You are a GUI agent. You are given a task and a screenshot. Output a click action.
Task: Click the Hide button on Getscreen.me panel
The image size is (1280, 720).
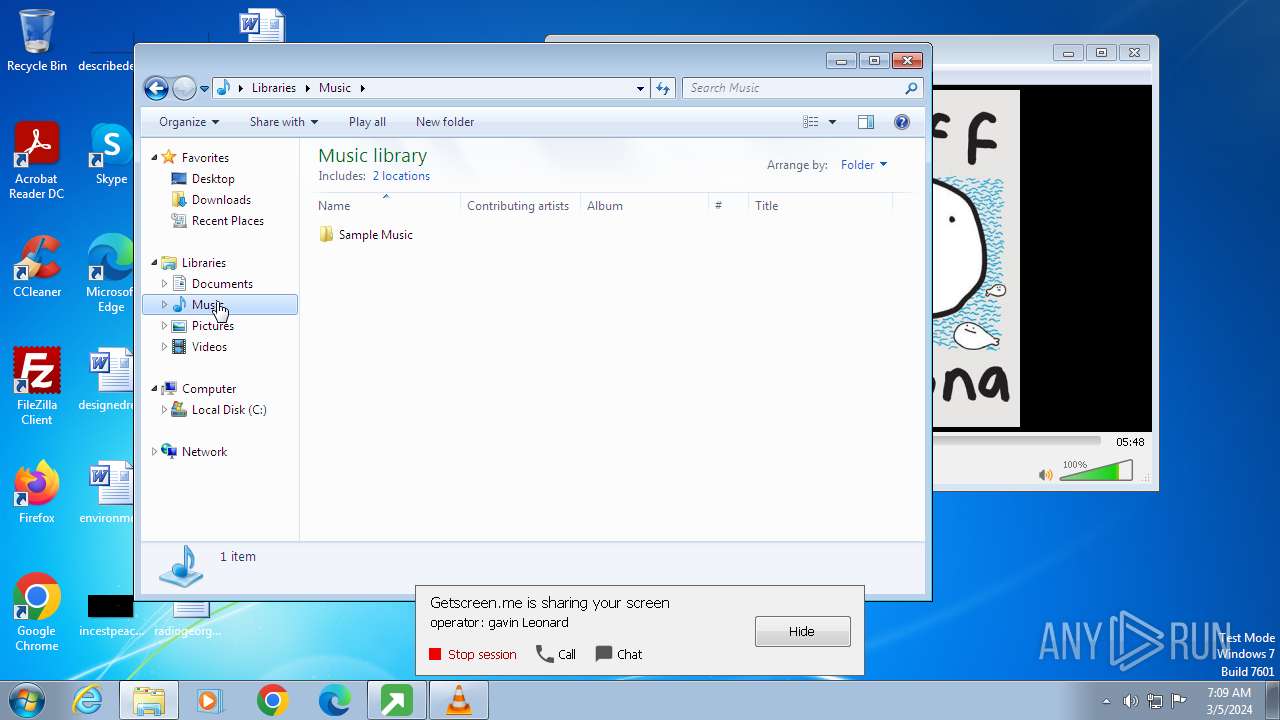803,631
